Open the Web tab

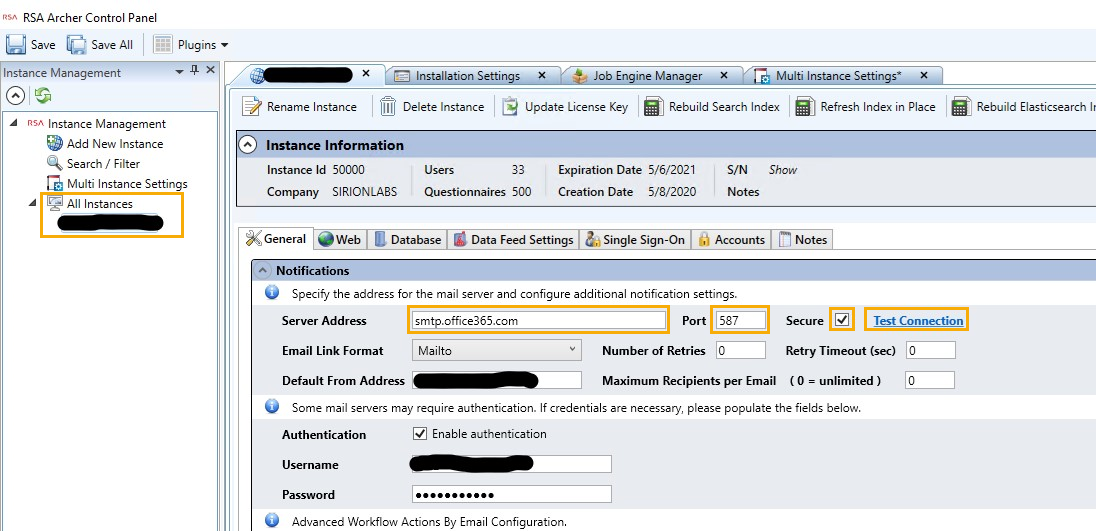coord(340,240)
